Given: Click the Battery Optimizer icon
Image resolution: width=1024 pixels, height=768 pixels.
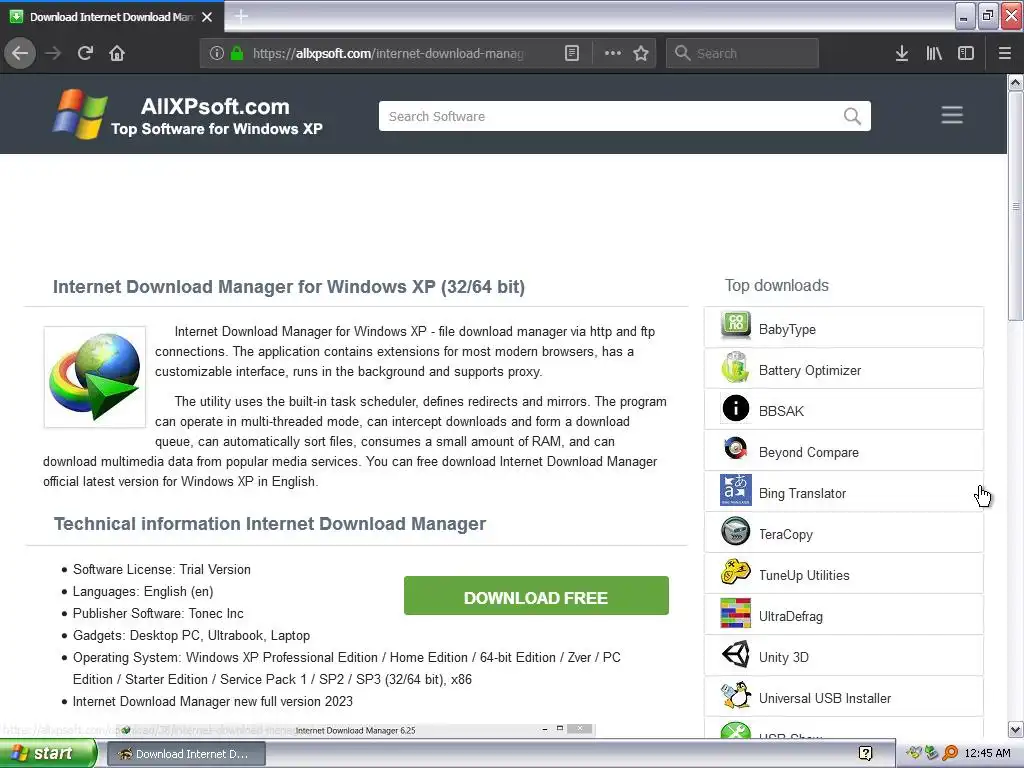Looking at the screenshot, I should point(735,367).
